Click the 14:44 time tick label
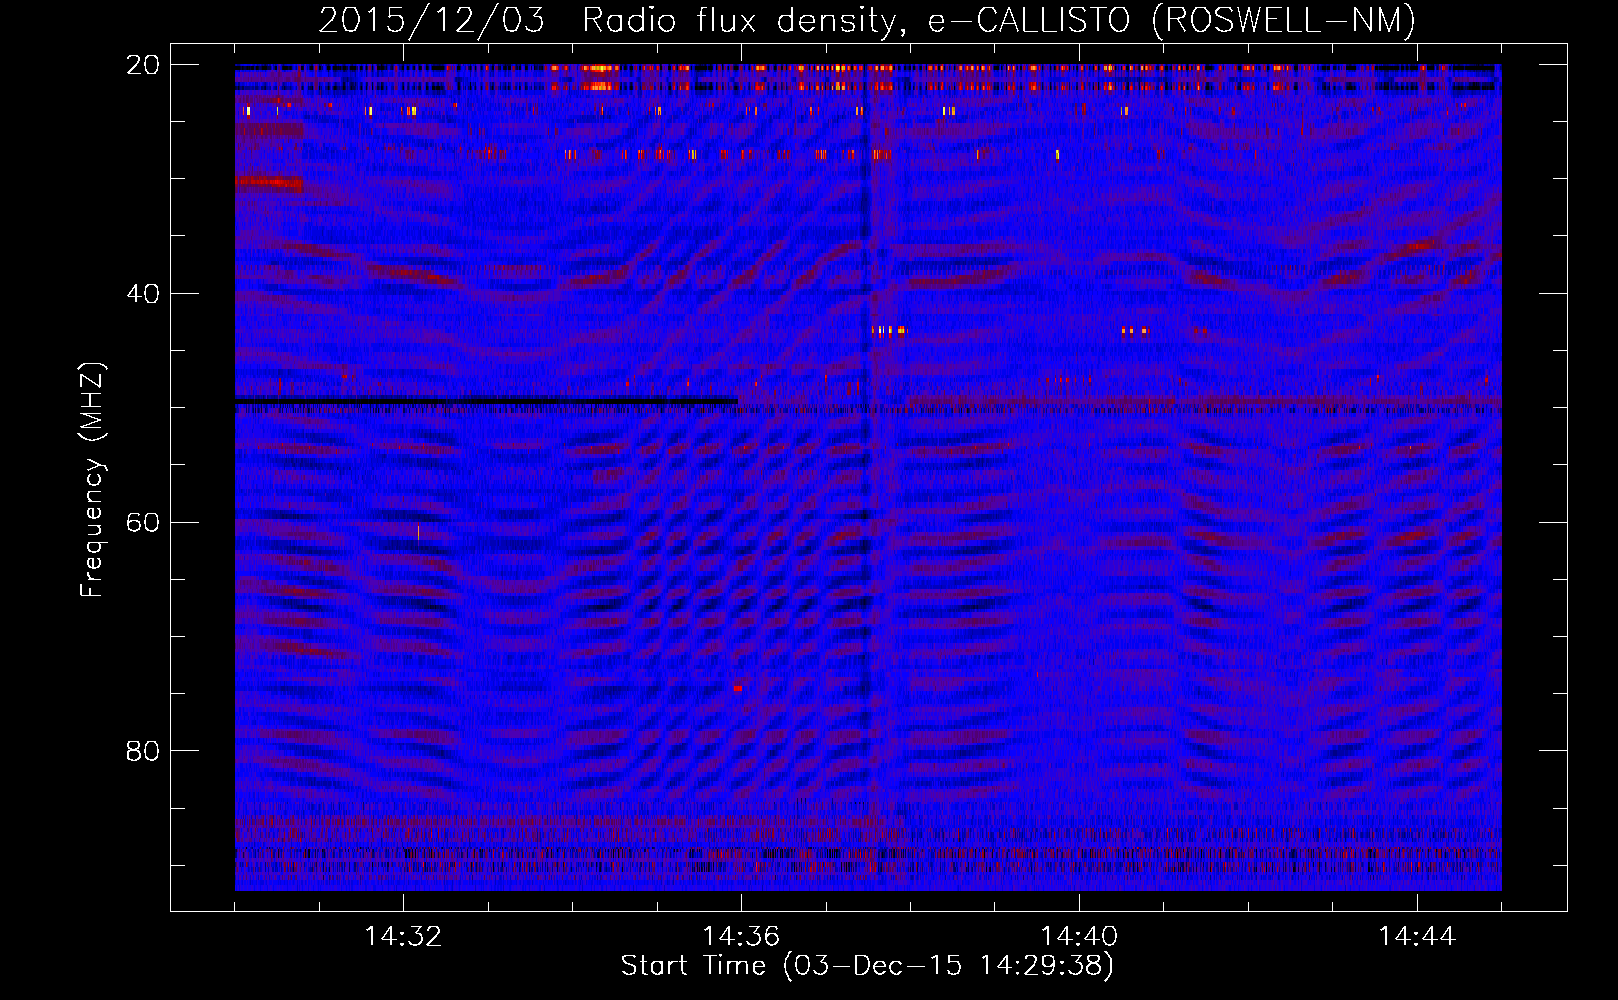The image size is (1618, 1000). (x=1417, y=937)
